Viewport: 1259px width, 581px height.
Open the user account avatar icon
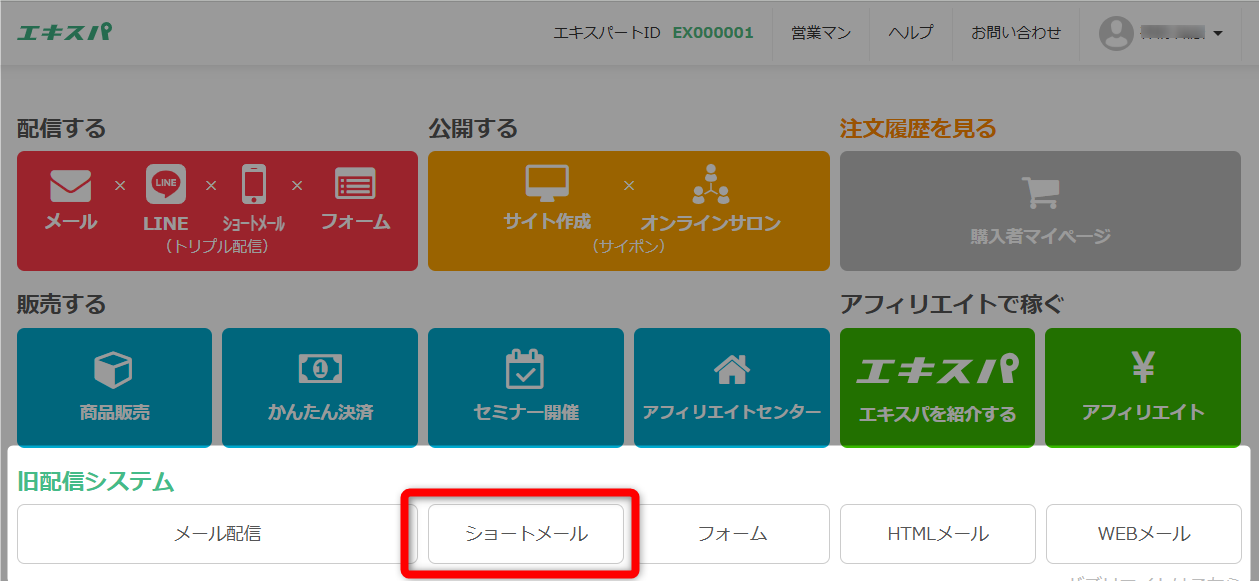tap(1116, 33)
